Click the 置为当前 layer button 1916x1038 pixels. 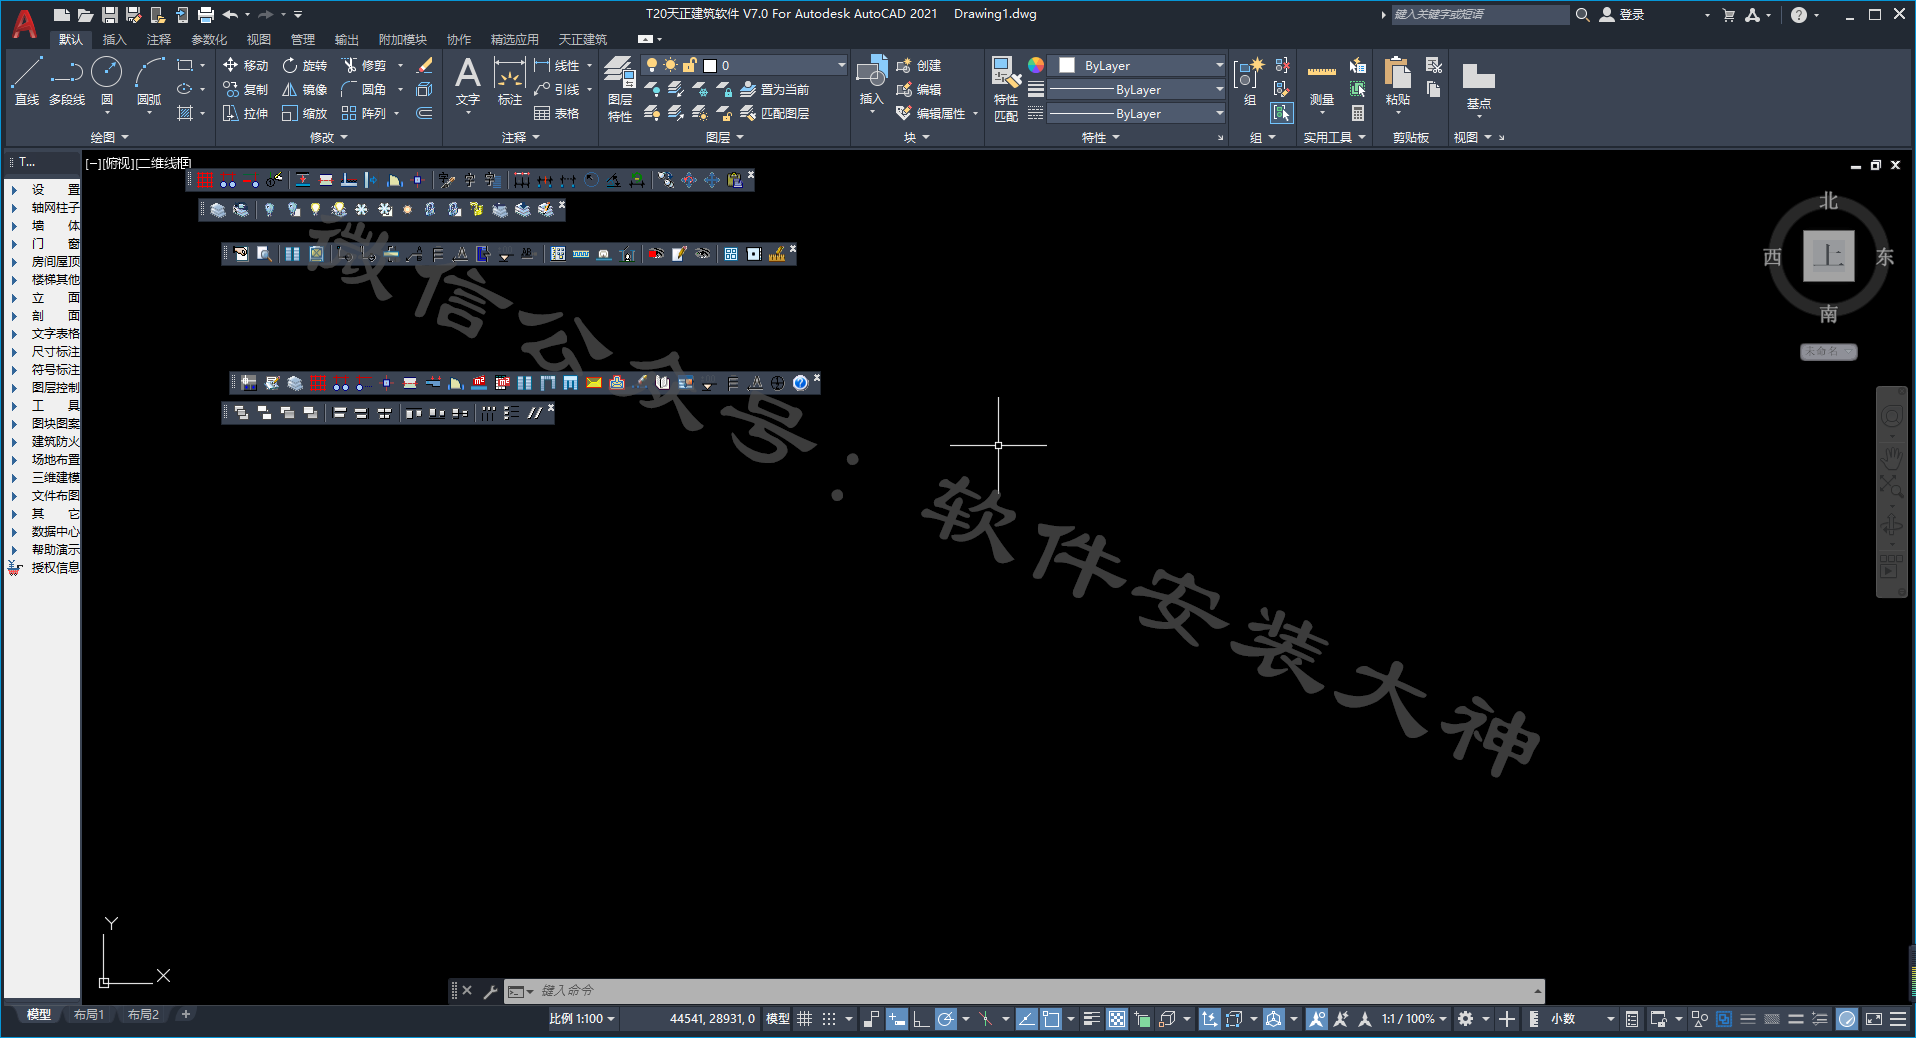pyautogui.click(x=775, y=89)
